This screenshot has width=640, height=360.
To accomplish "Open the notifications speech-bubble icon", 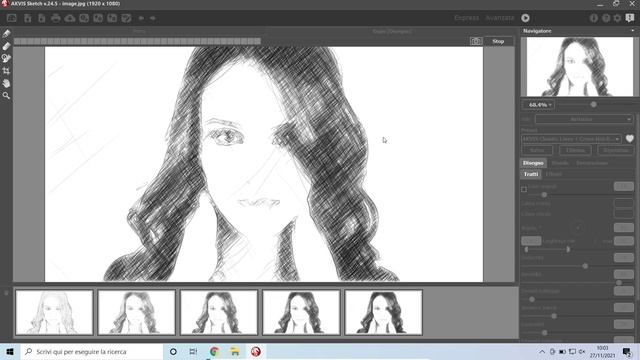I will [630, 18].
